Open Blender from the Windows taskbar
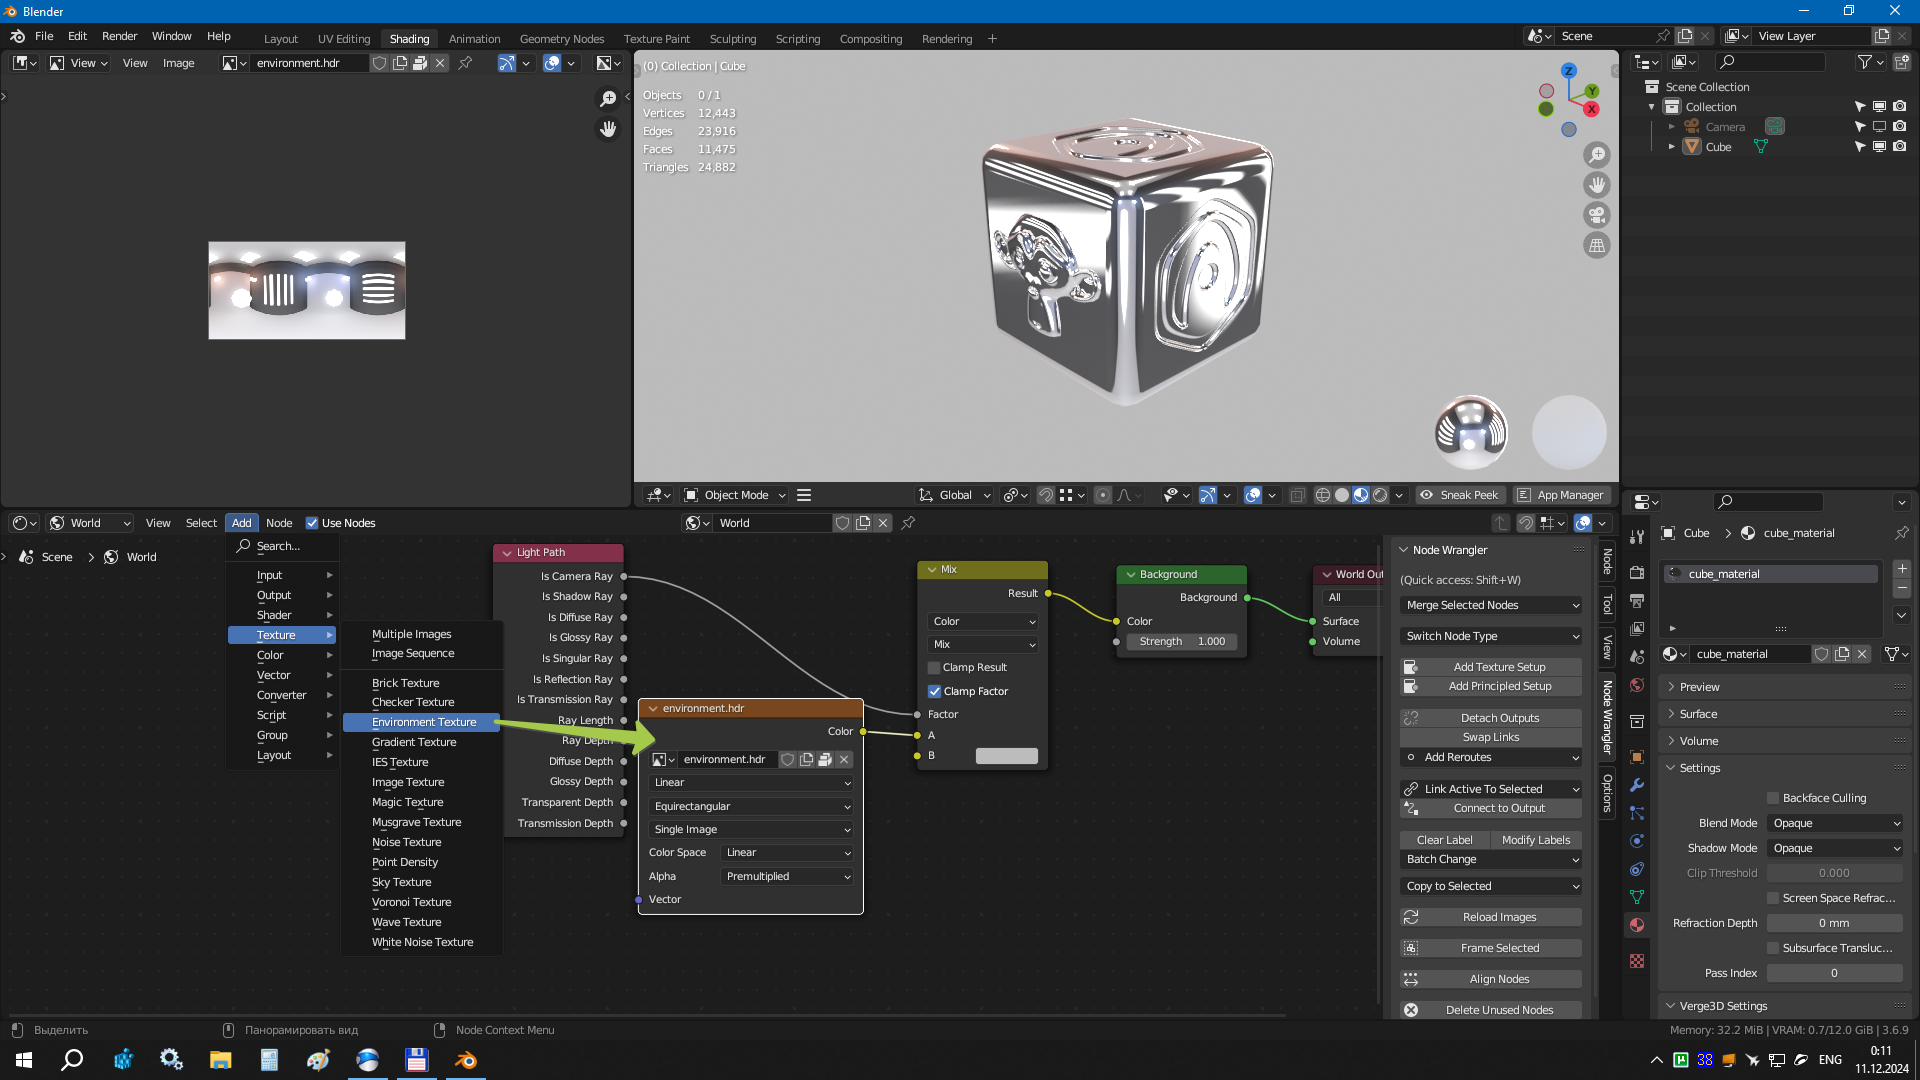This screenshot has height=1080, width=1920. tap(466, 1060)
